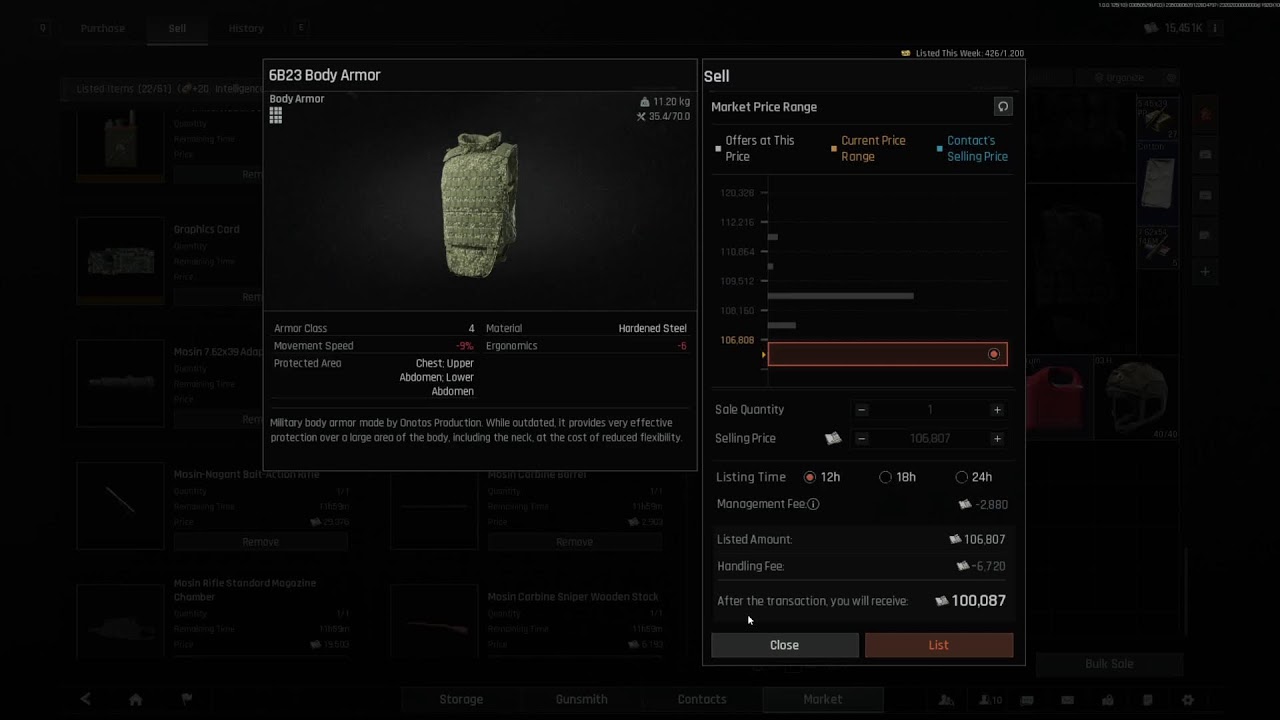
Task: Click the weight icon beside 11.20 kg
Action: [645, 102]
